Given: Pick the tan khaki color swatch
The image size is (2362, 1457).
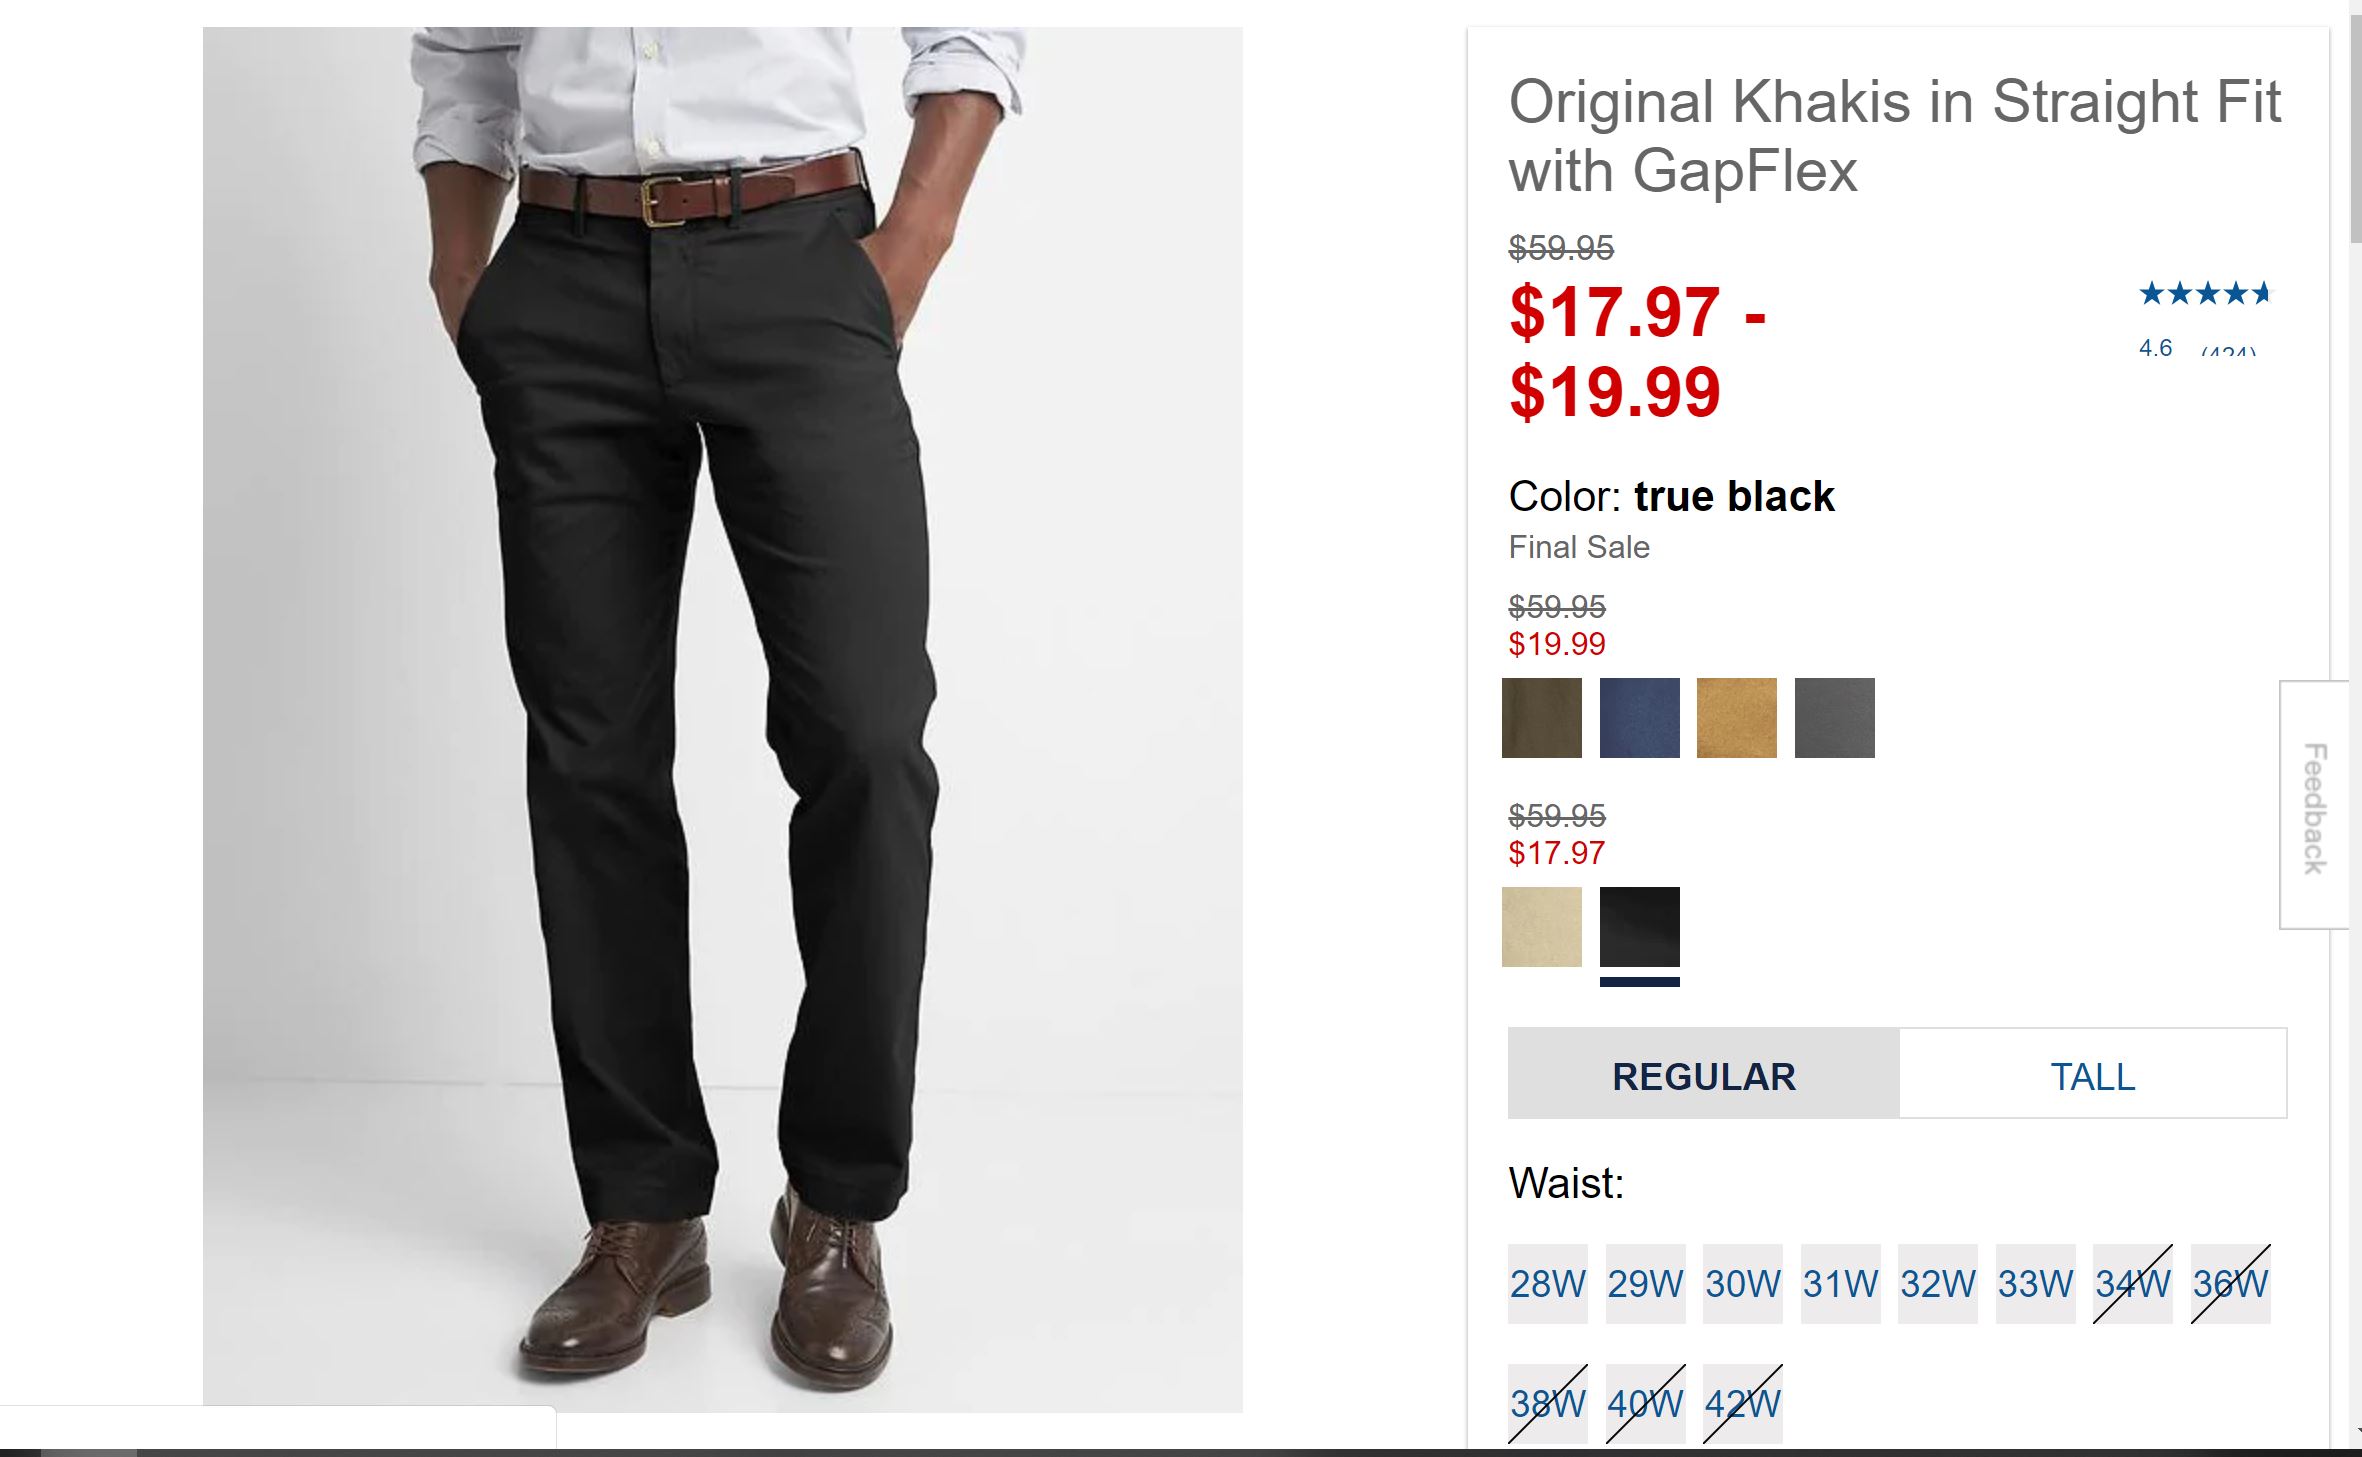Looking at the screenshot, I should pyautogui.click(x=1736, y=717).
